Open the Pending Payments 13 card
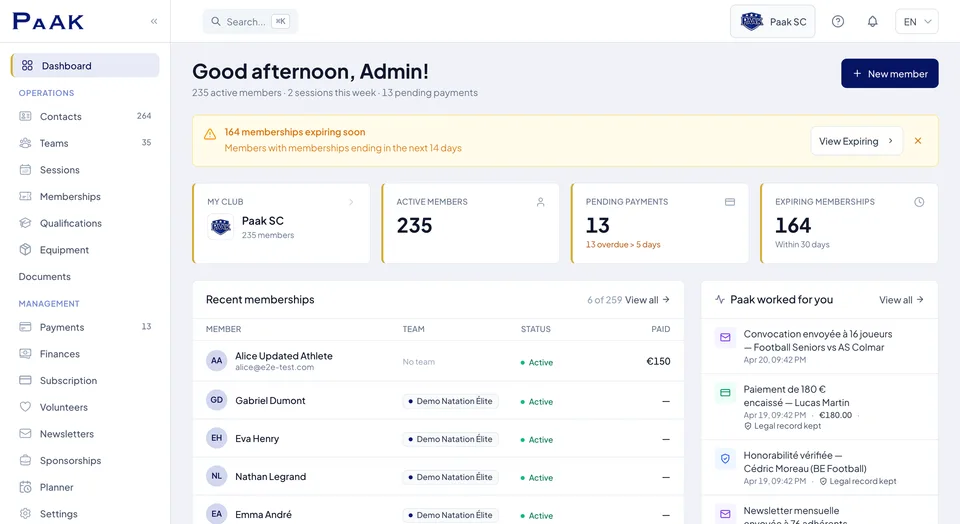 (x=659, y=223)
